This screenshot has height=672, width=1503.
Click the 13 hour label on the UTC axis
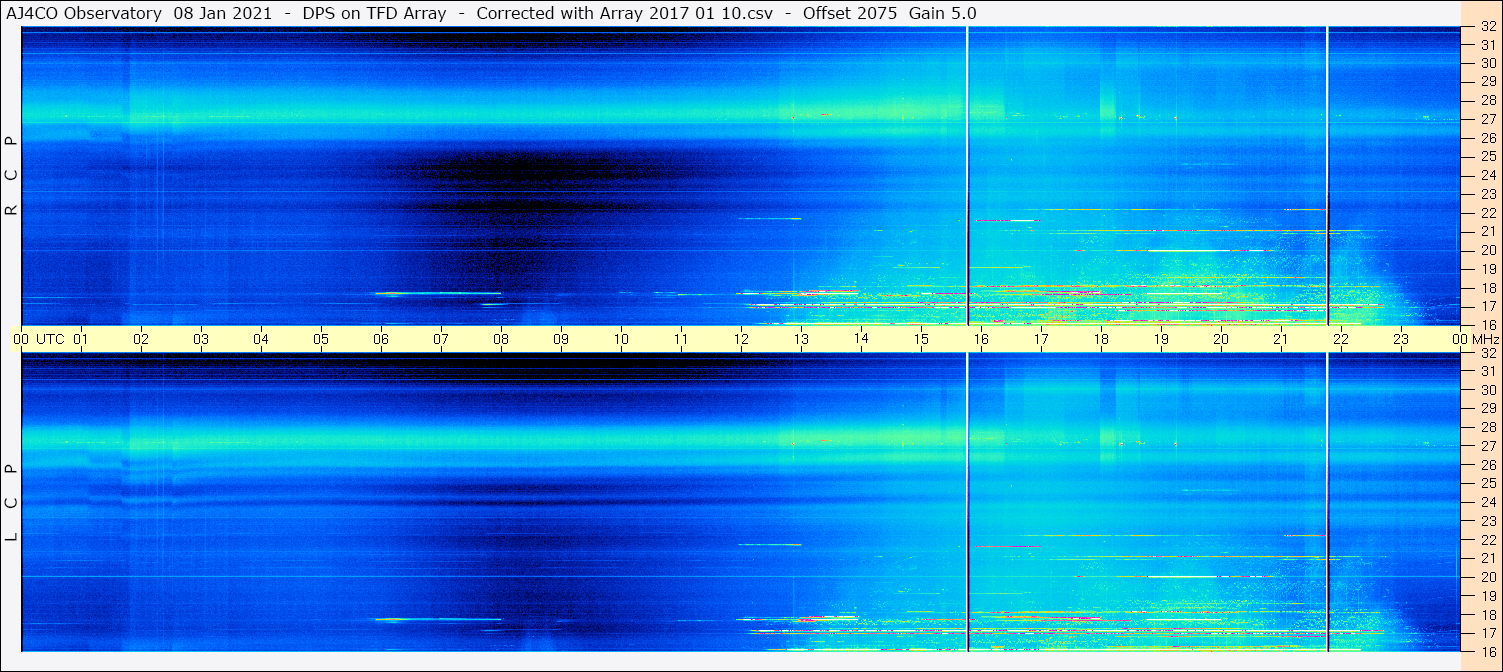tap(801, 339)
